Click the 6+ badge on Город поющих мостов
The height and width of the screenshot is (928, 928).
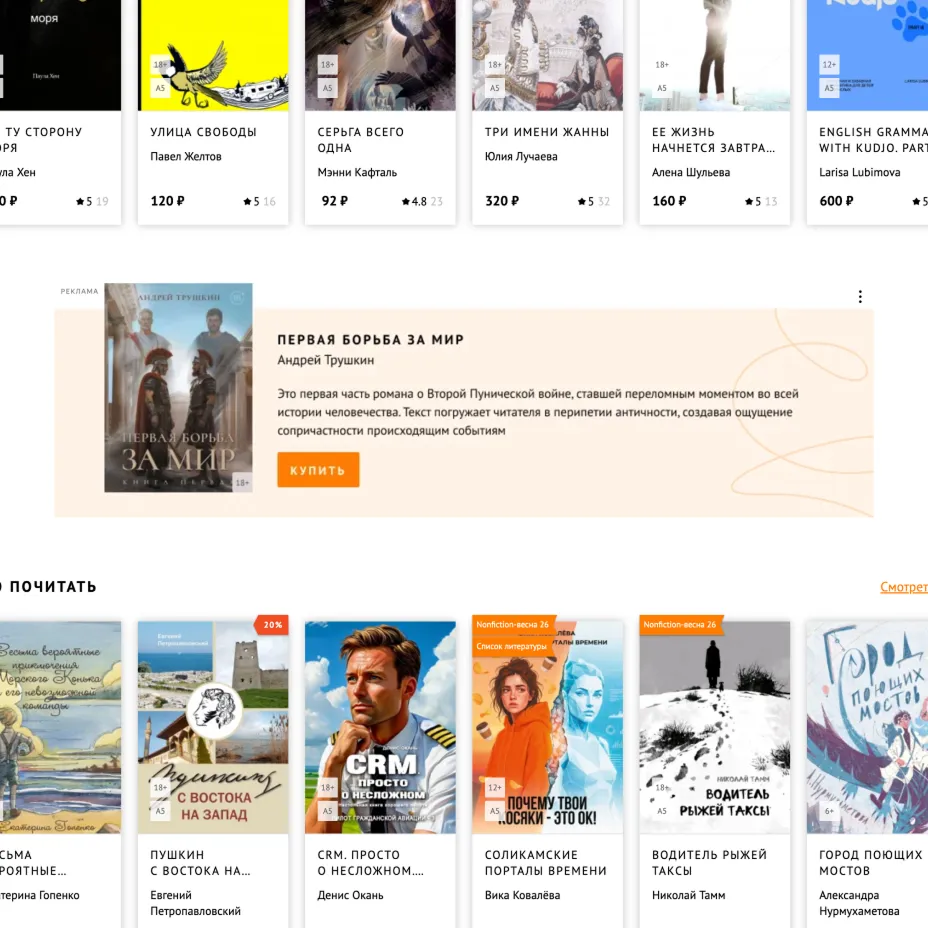tap(829, 811)
